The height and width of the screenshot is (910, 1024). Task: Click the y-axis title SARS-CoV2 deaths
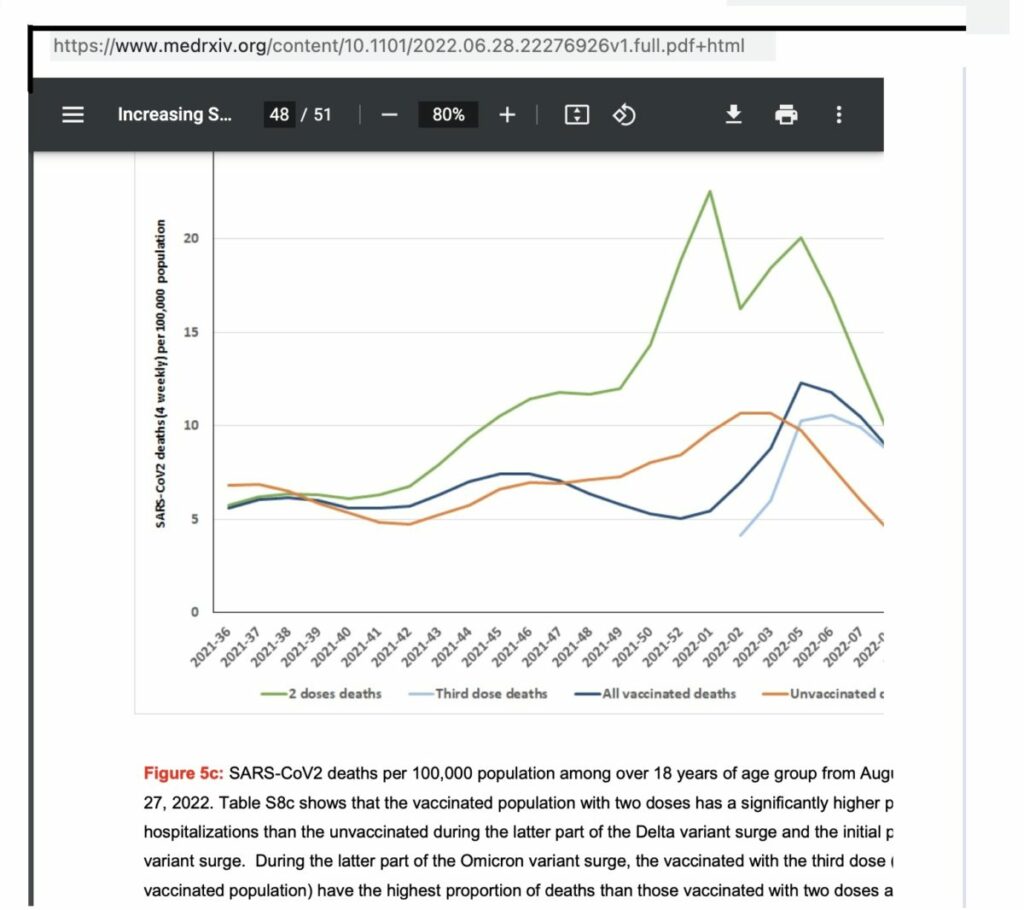point(161,373)
